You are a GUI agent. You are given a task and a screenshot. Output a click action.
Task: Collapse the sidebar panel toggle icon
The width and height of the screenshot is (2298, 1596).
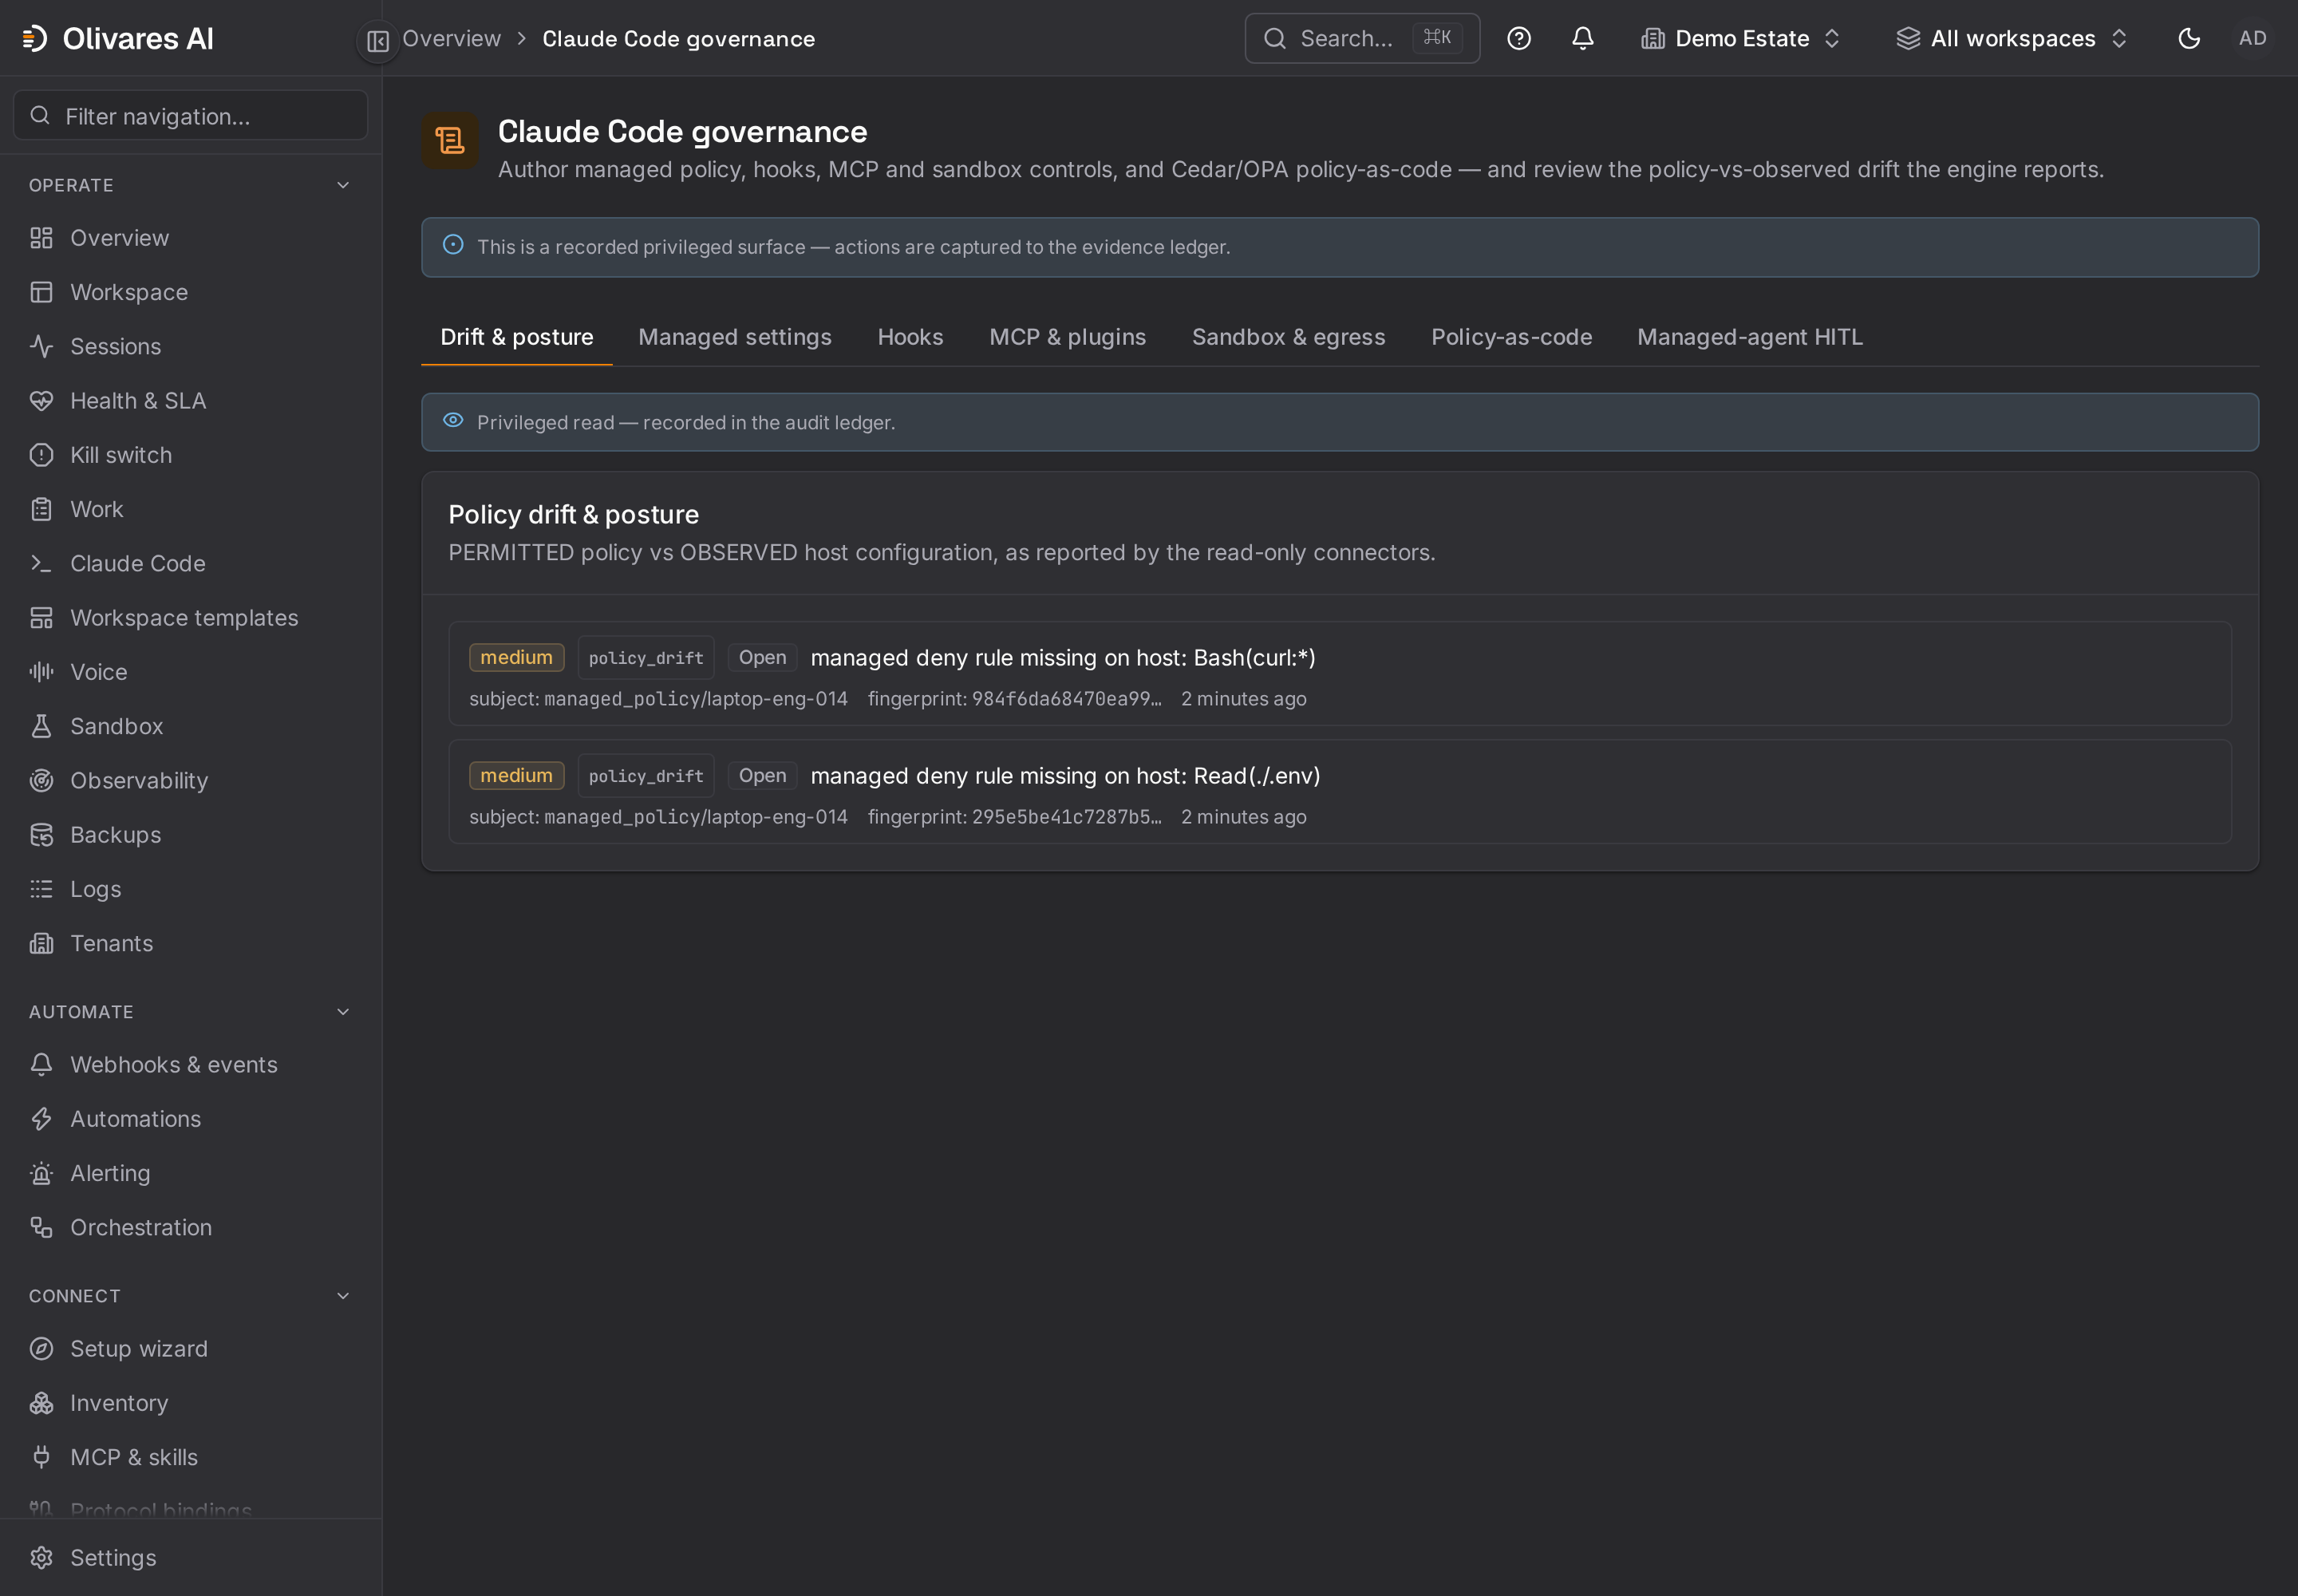click(x=378, y=40)
